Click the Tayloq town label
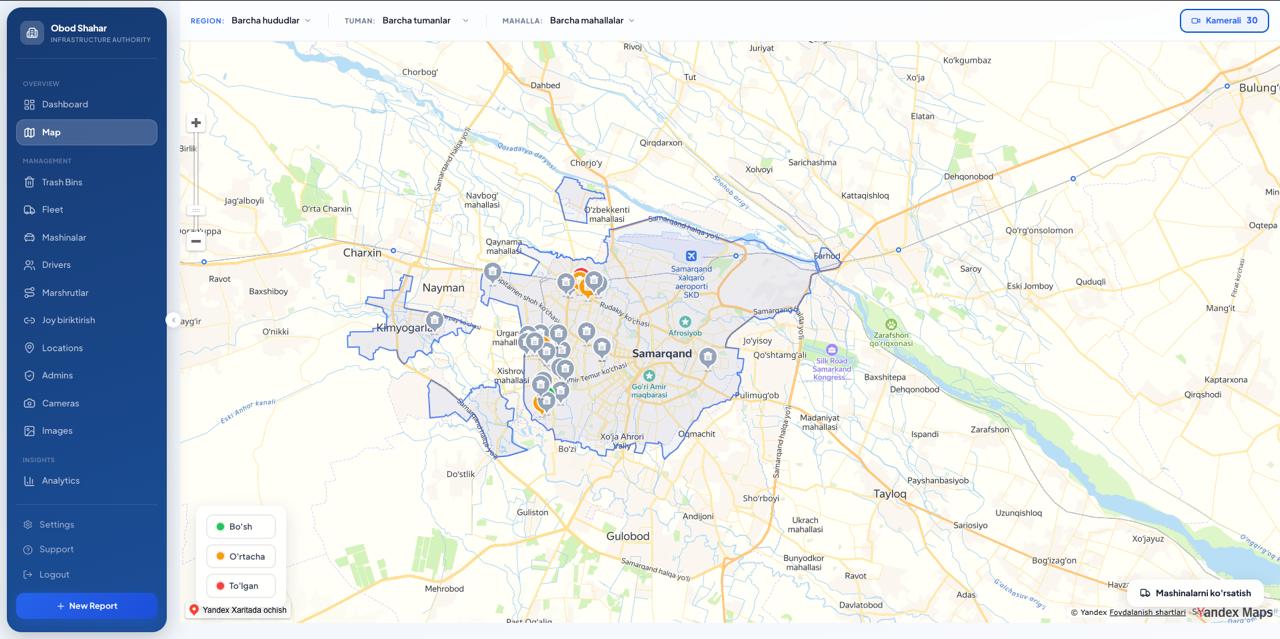 pyautogui.click(x=890, y=494)
